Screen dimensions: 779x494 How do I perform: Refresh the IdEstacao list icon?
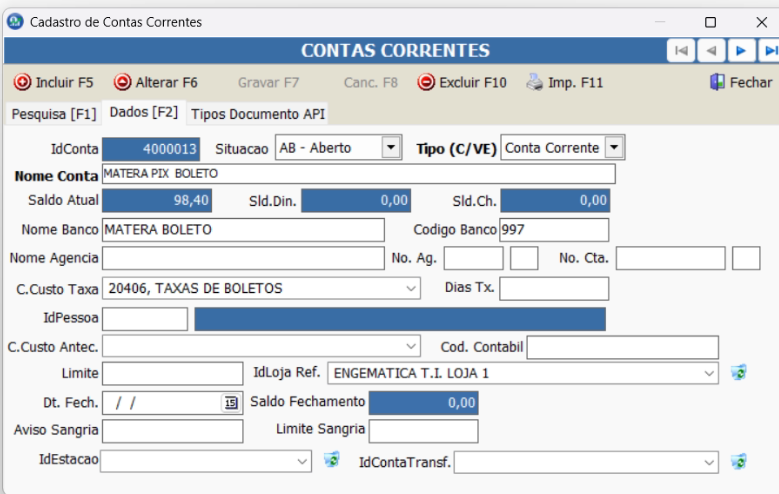point(332,461)
